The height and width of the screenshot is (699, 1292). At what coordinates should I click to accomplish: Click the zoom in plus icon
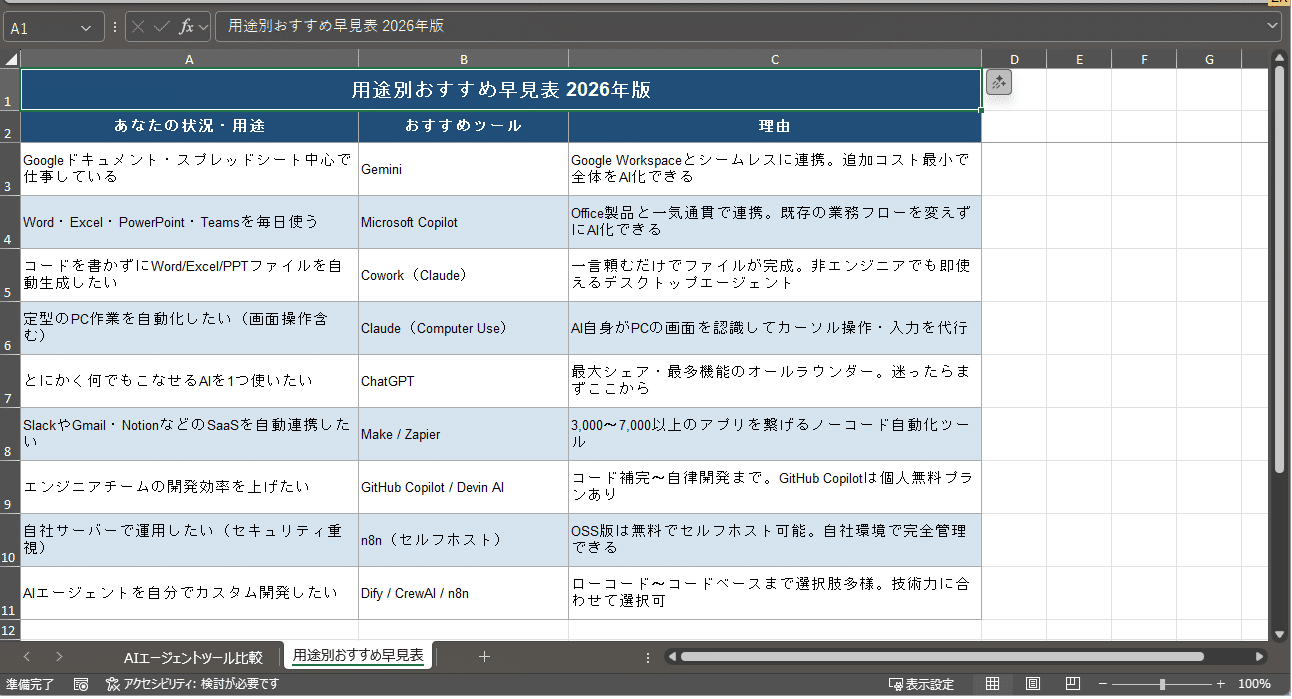pos(1220,685)
